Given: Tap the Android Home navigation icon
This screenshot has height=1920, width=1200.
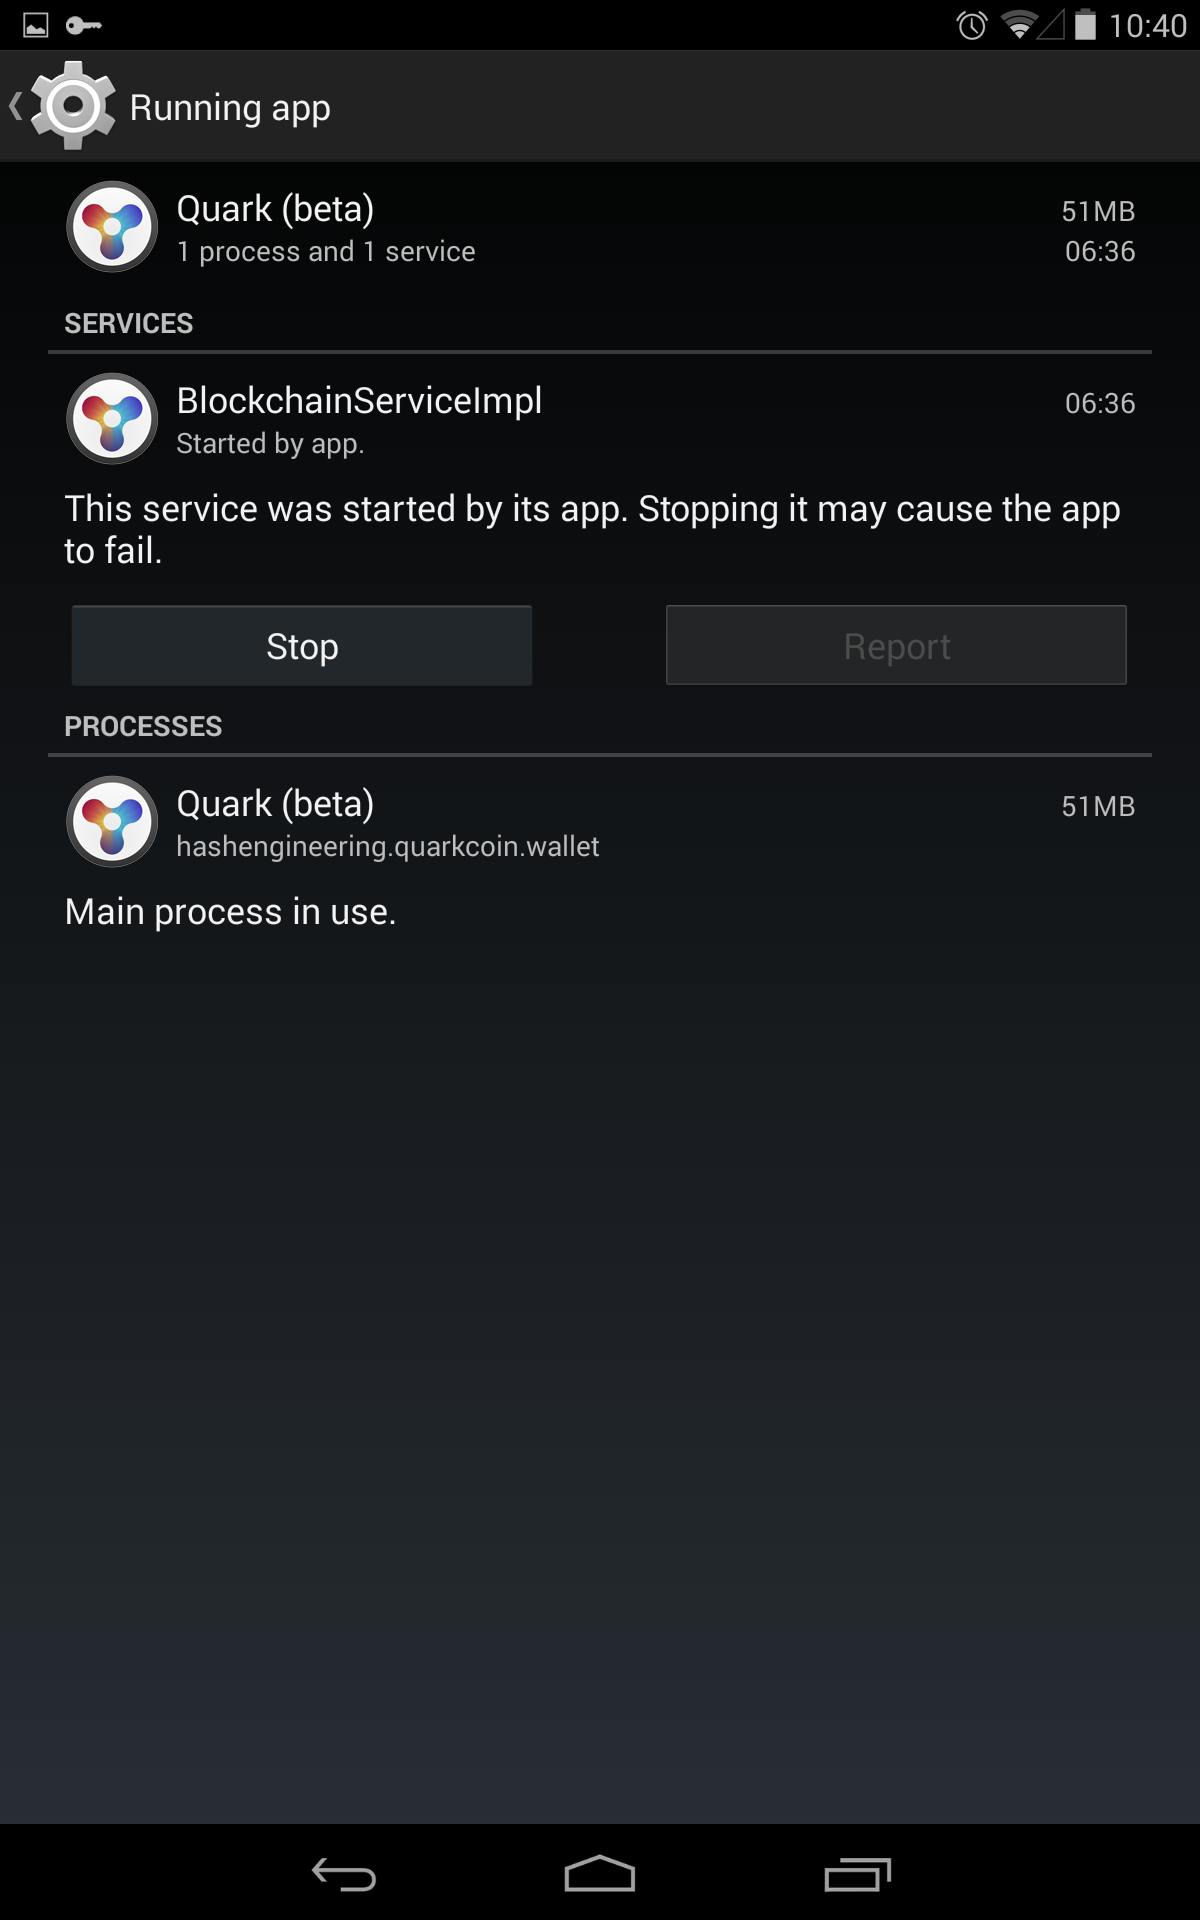Looking at the screenshot, I should point(600,1874).
